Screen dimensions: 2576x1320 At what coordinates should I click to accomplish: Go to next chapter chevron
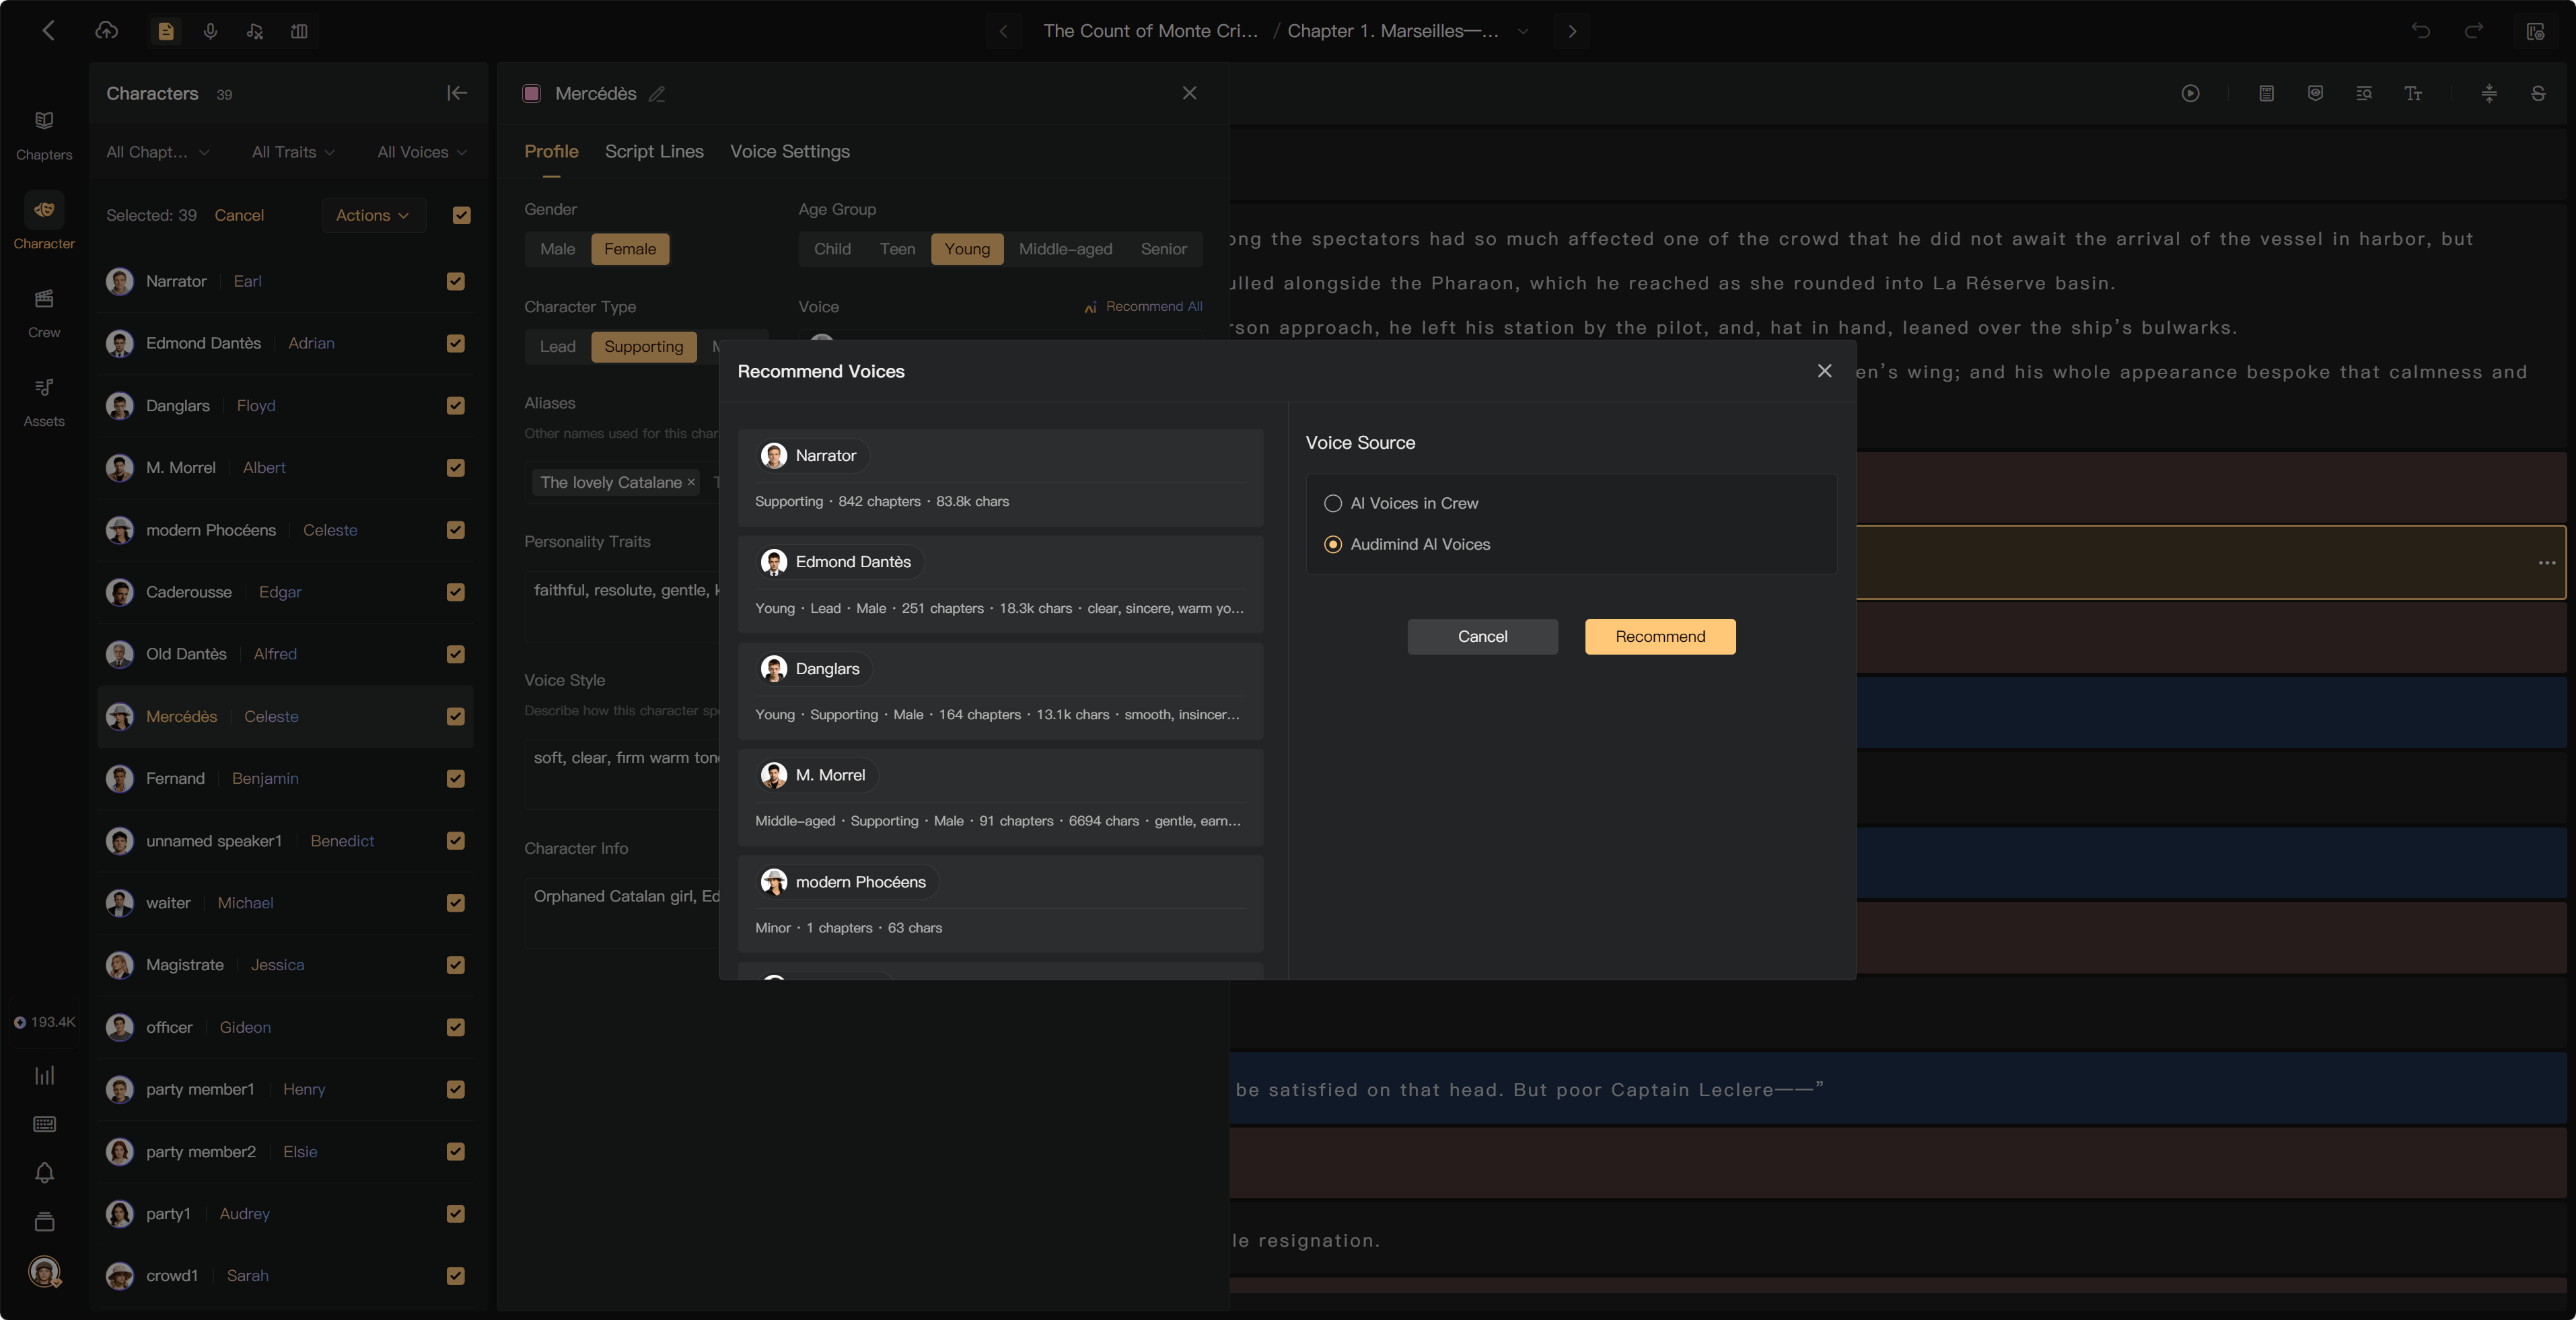point(1572,31)
